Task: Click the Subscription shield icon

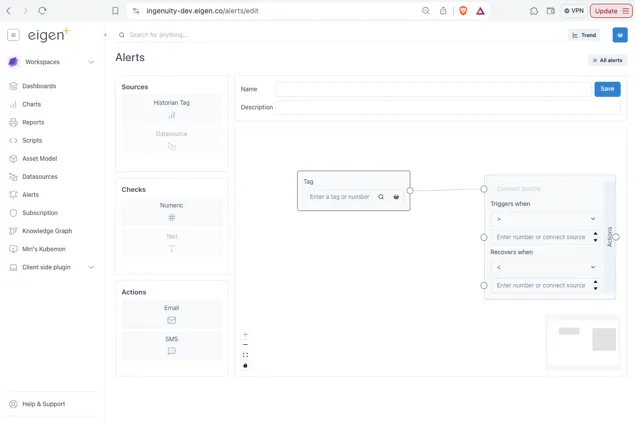Action: [13, 213]
